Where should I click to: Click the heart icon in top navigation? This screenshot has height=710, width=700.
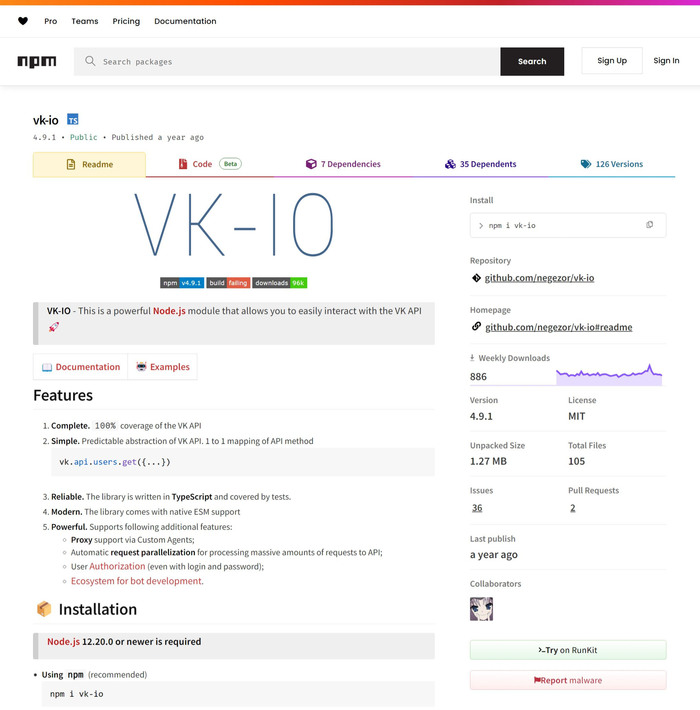point(23,21)
